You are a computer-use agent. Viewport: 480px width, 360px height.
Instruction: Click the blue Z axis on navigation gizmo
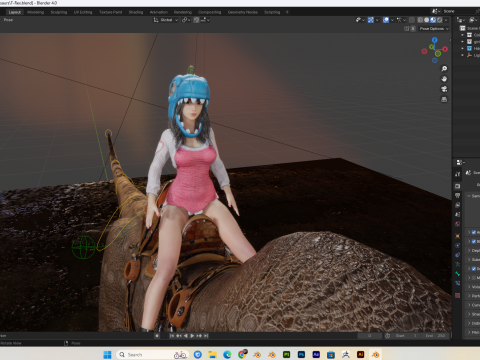tap(434, 40)
